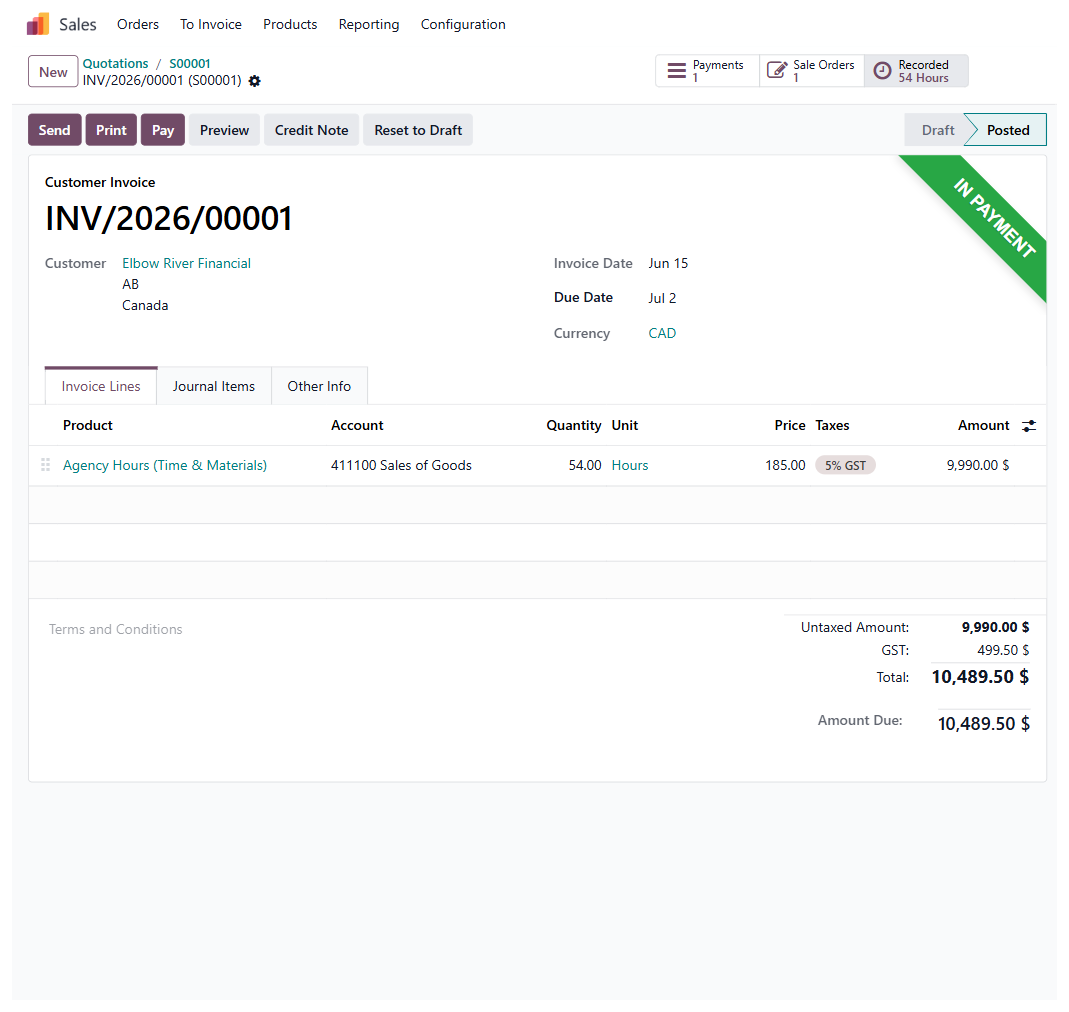The width and height of the screenshot is (1069, 1012).
Task: Switch to the Journal Items tab
Action: coord(213,386)
